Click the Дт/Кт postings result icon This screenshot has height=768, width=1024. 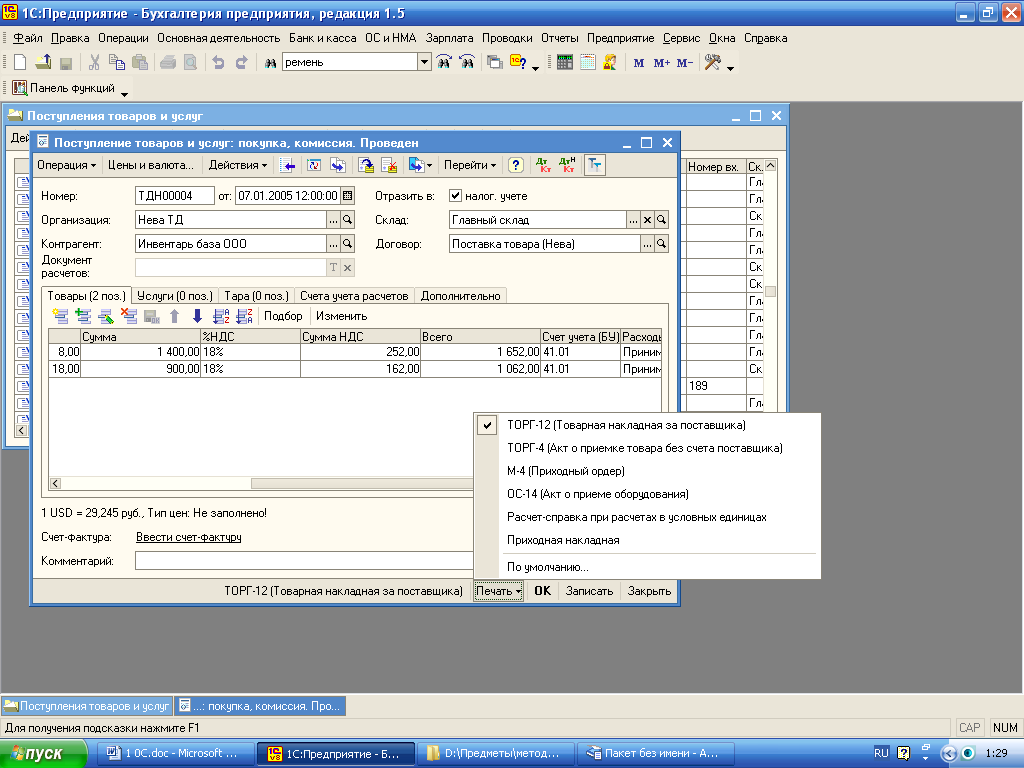point(543,165)
